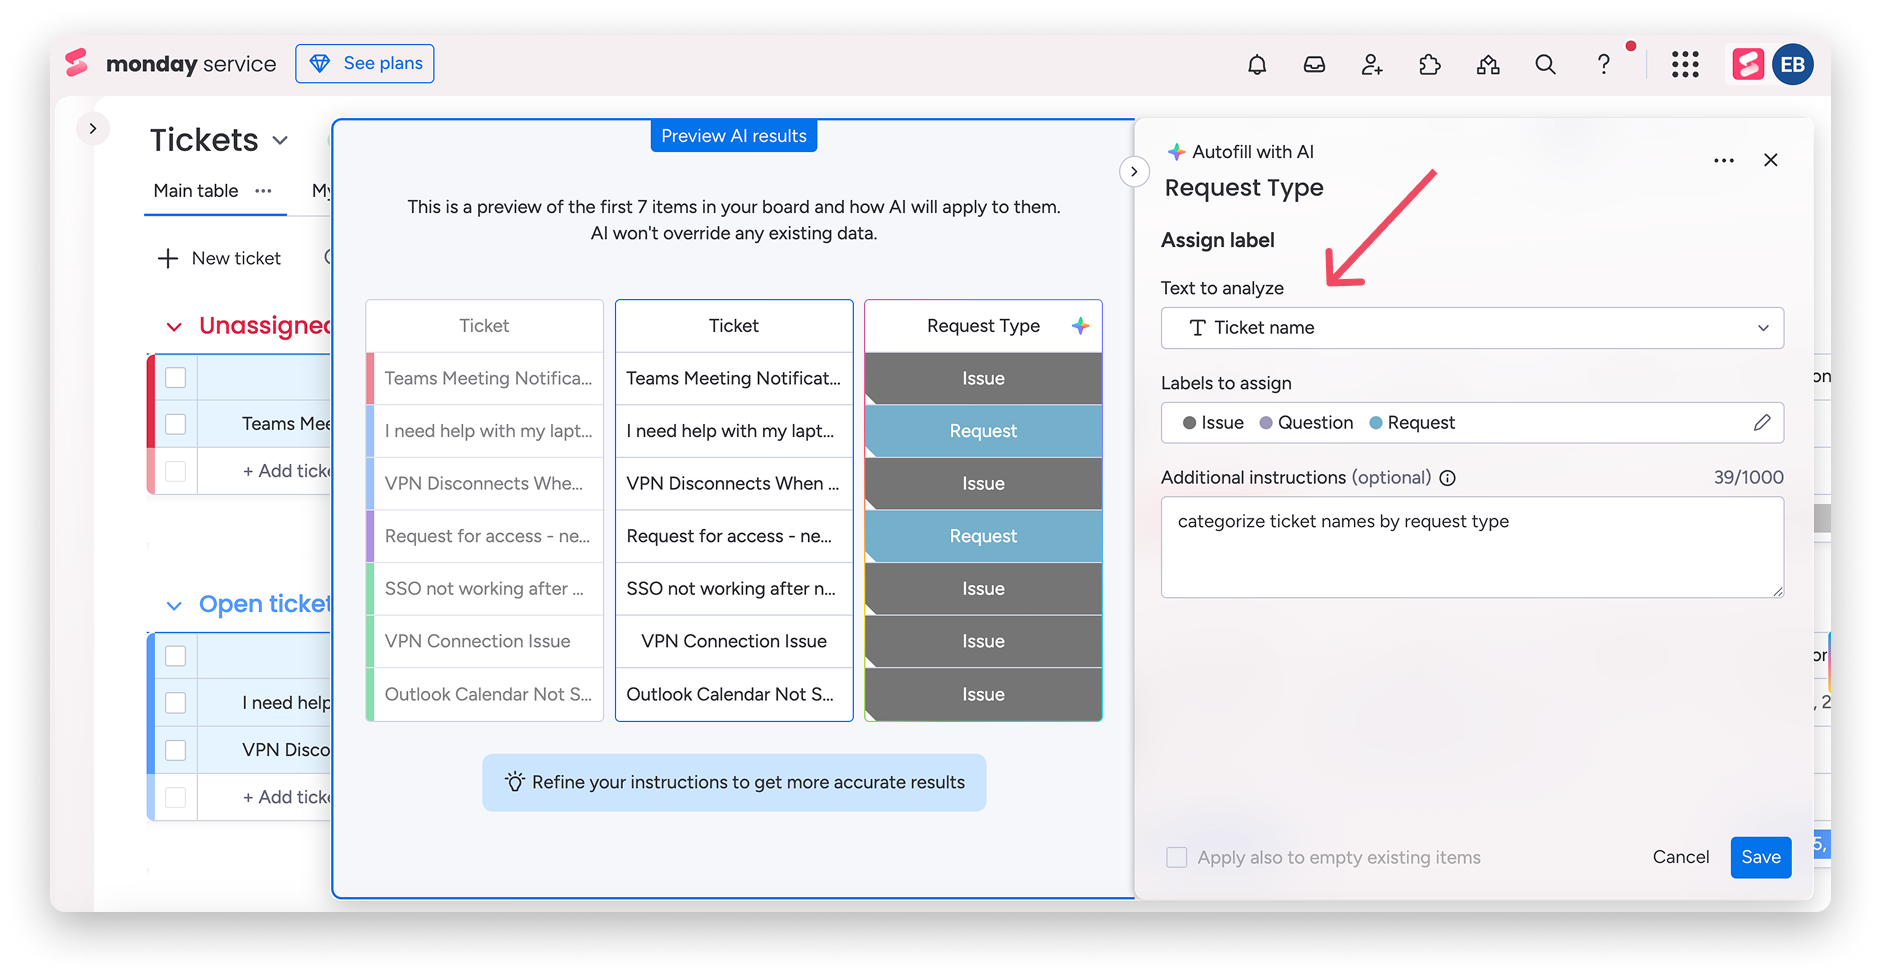Open the search magnifier
The height and width of the screenshot is (977, 1881).
coord(1546,65)
